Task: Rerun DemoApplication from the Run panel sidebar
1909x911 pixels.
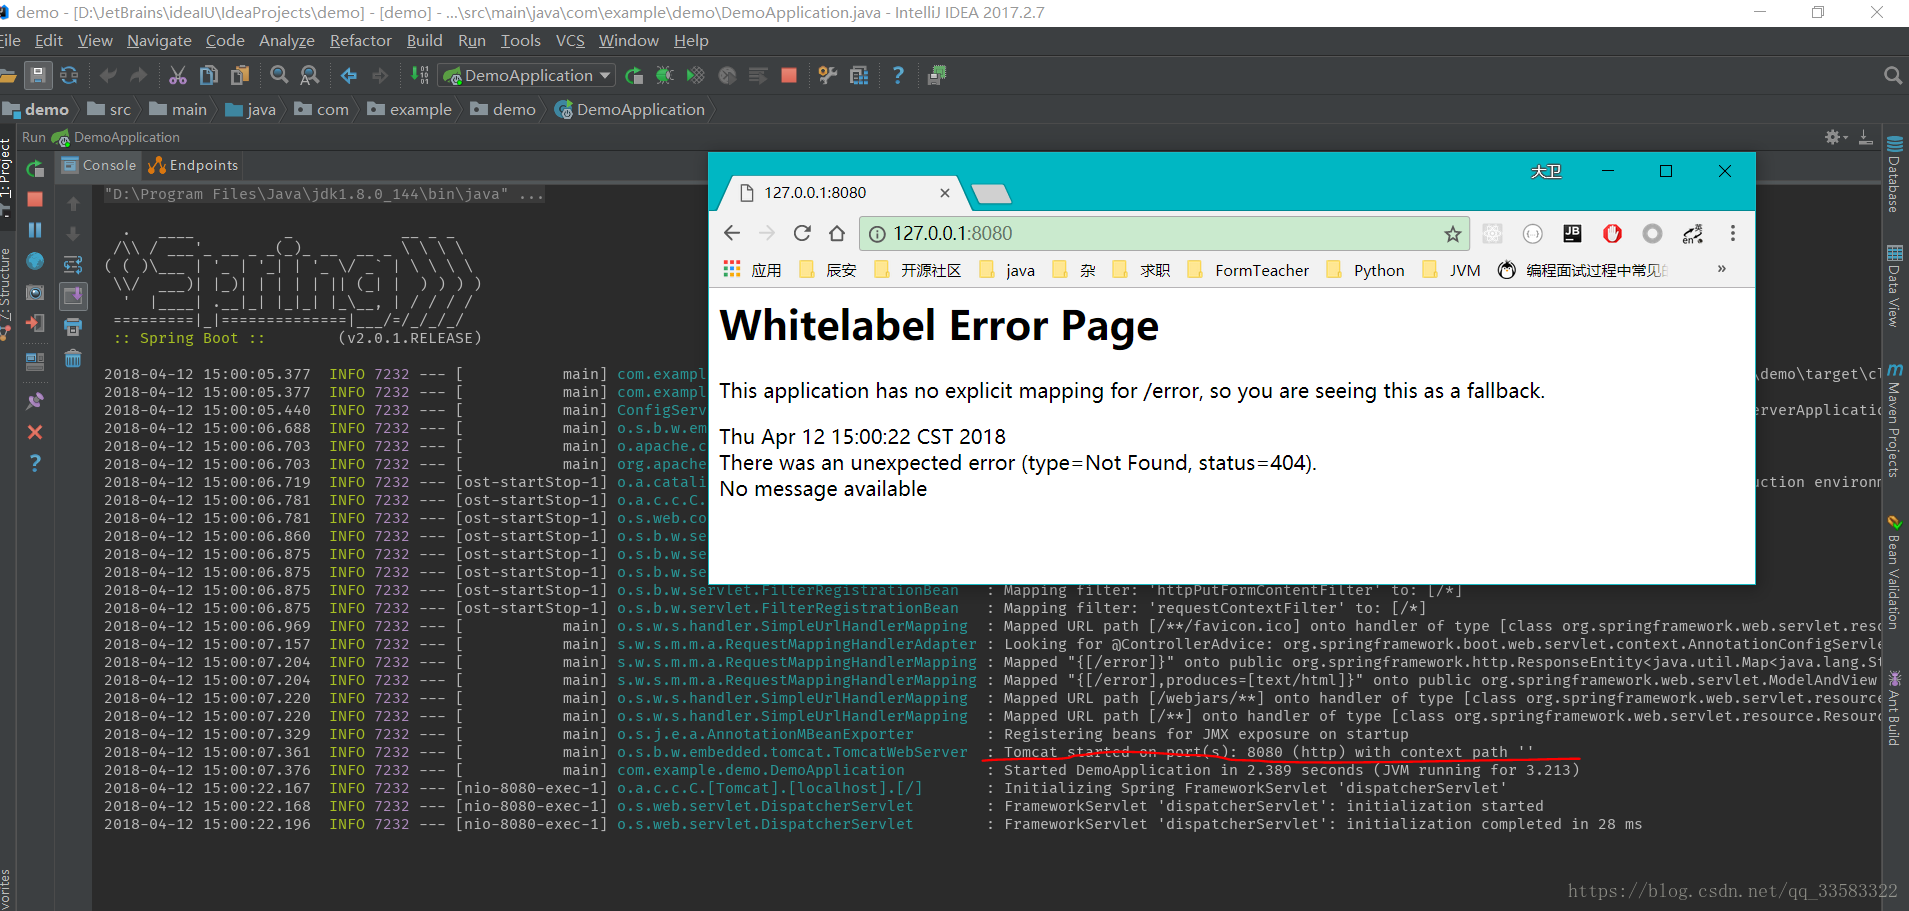Action: [35, 168]
